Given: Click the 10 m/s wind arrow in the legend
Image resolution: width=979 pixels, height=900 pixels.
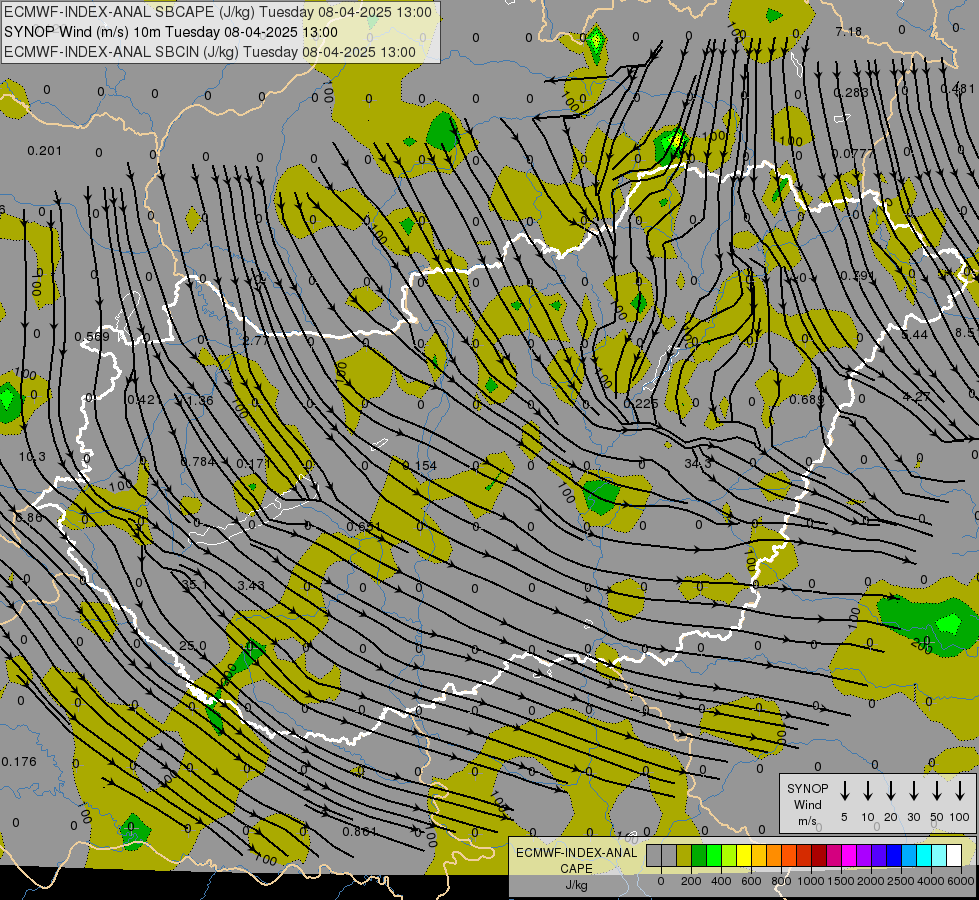Looking at the screenshot, I should 868,791.
